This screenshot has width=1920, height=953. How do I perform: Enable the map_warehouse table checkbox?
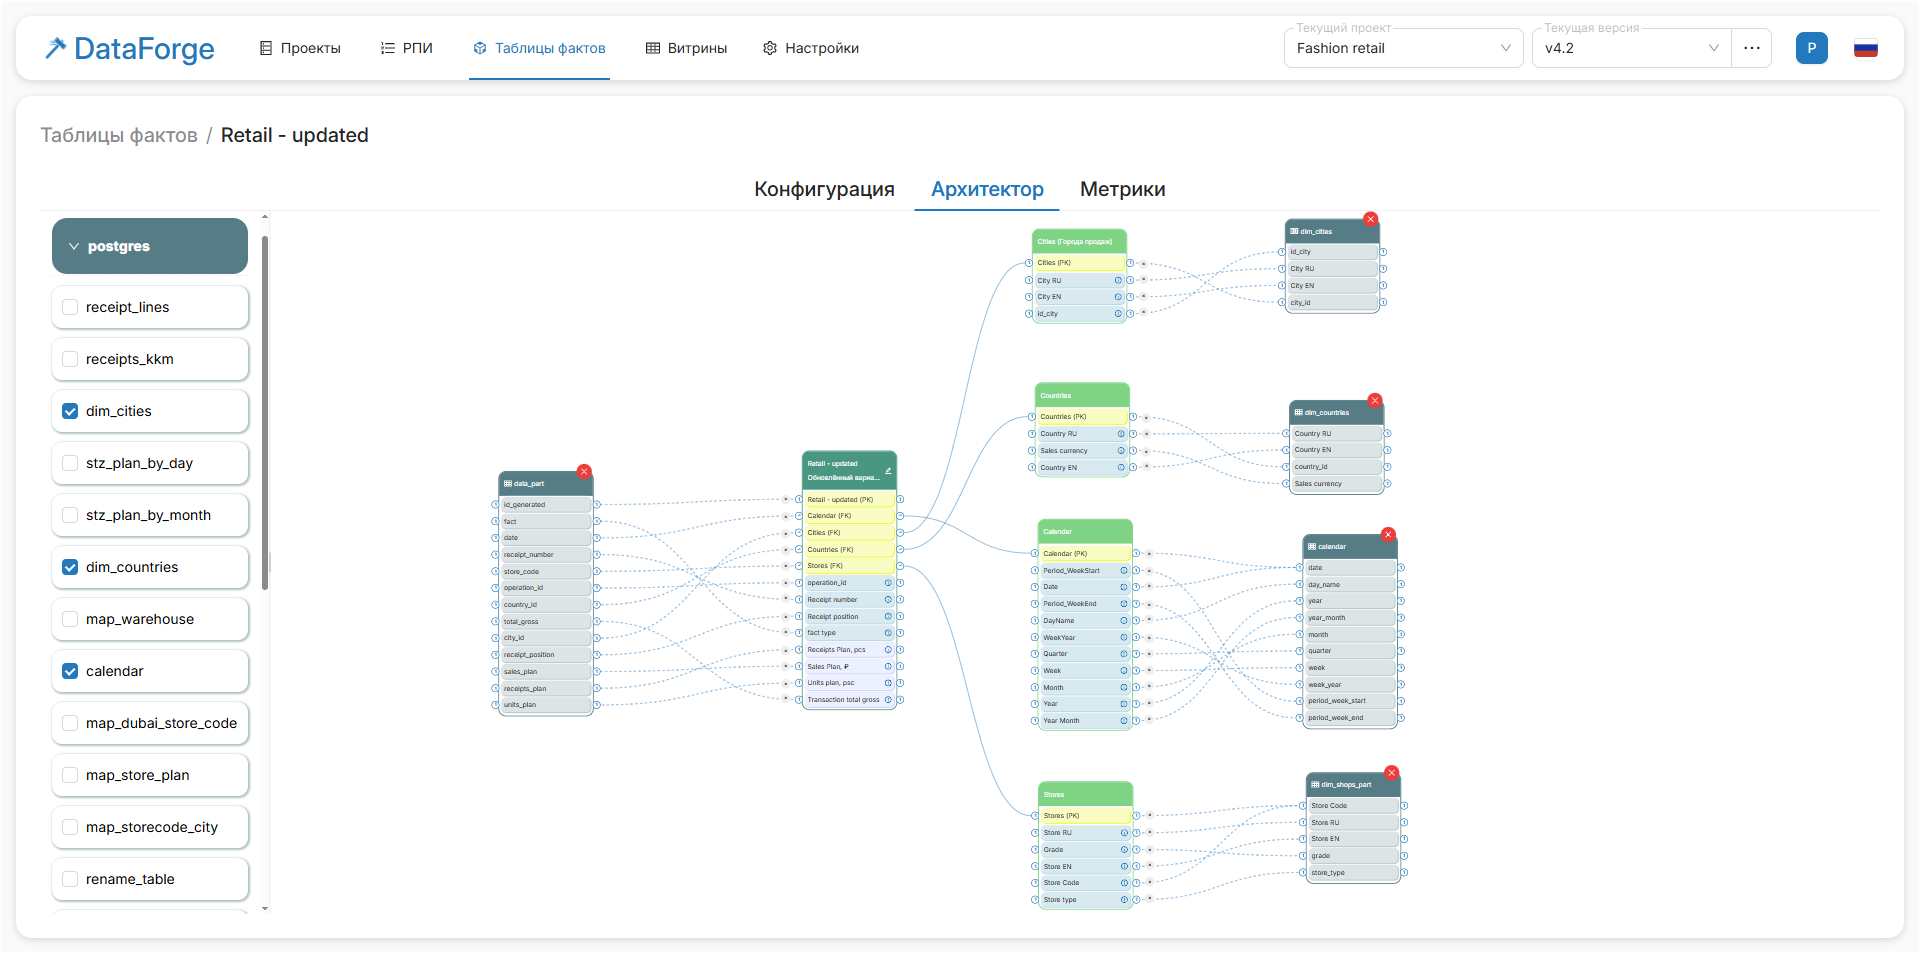tap(70, 619)
